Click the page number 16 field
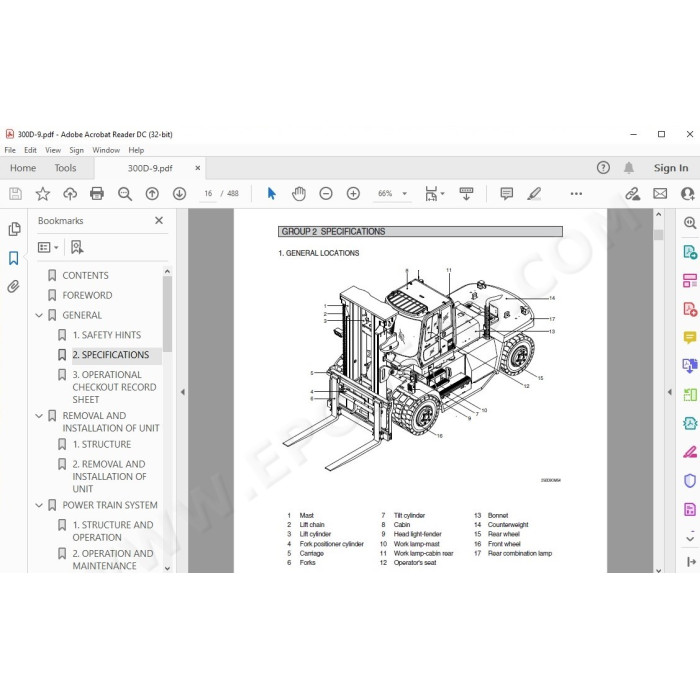 (208, 193)
